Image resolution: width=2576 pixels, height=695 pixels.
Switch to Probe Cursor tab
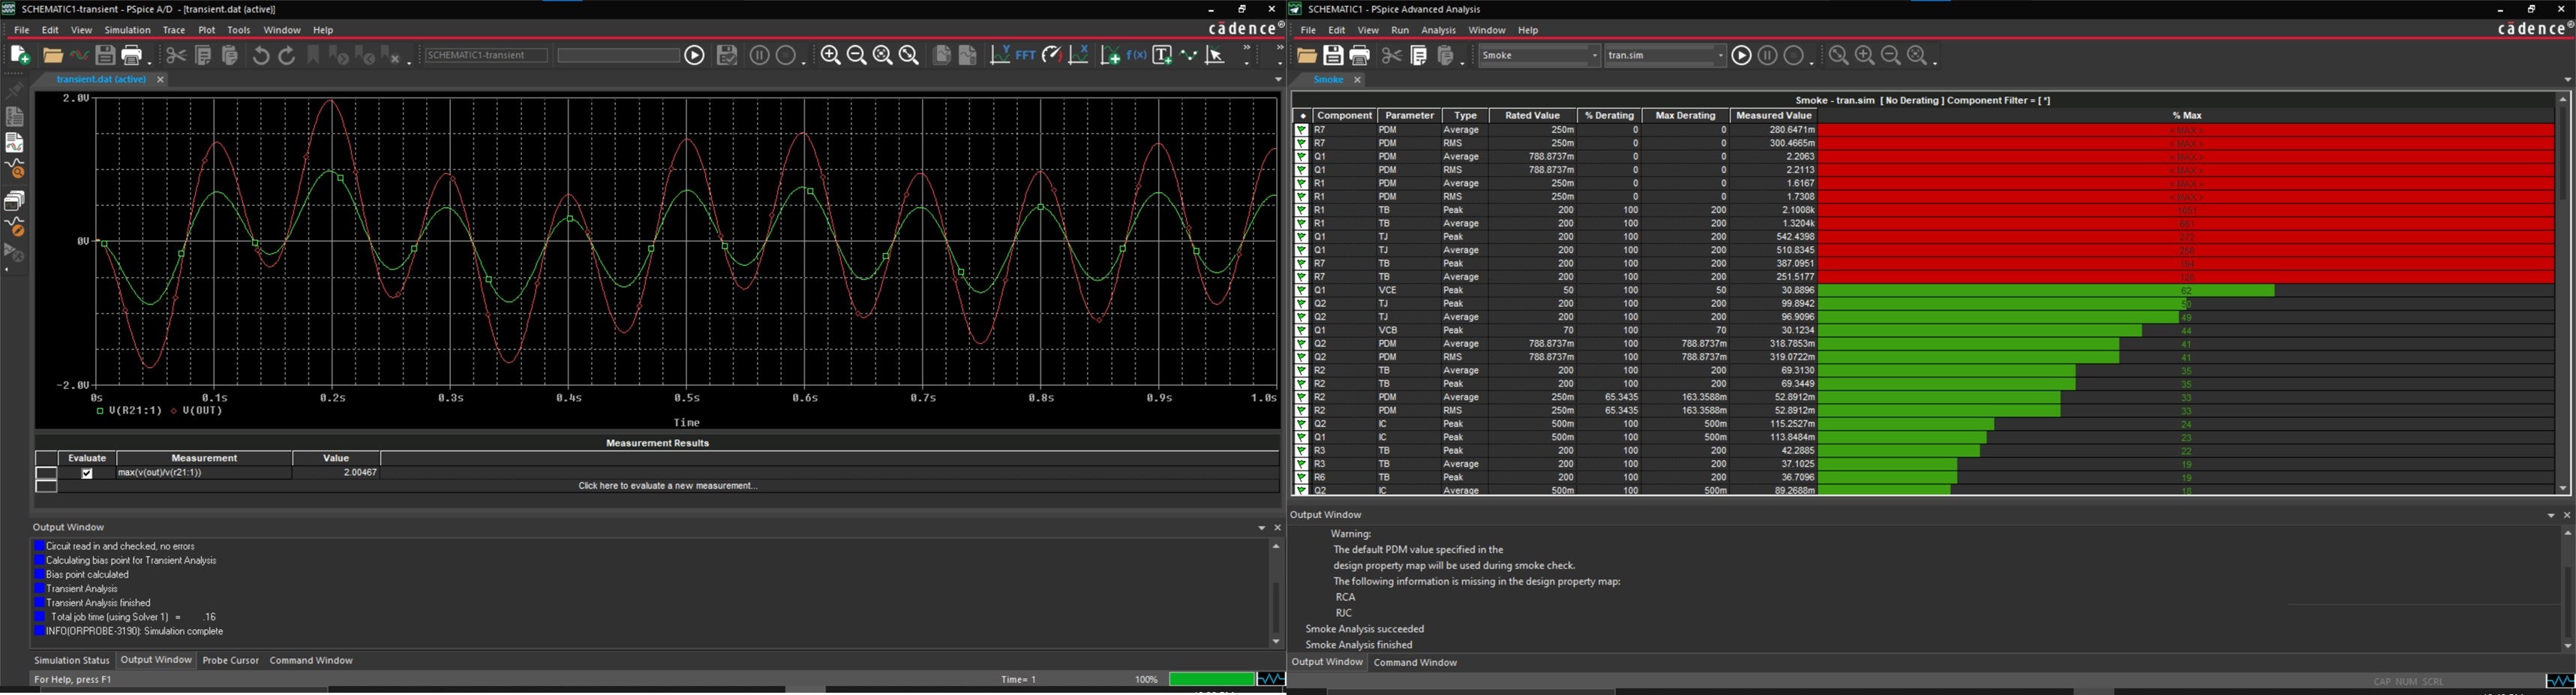pyautogui.click(x=230, y=661)
